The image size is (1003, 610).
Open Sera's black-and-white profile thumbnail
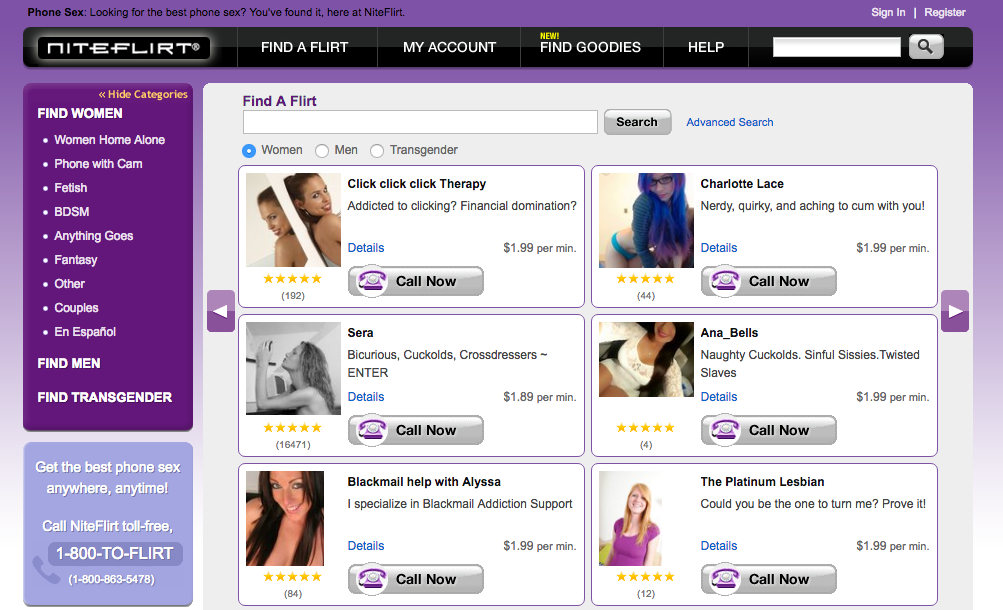(x=293, y=369)
